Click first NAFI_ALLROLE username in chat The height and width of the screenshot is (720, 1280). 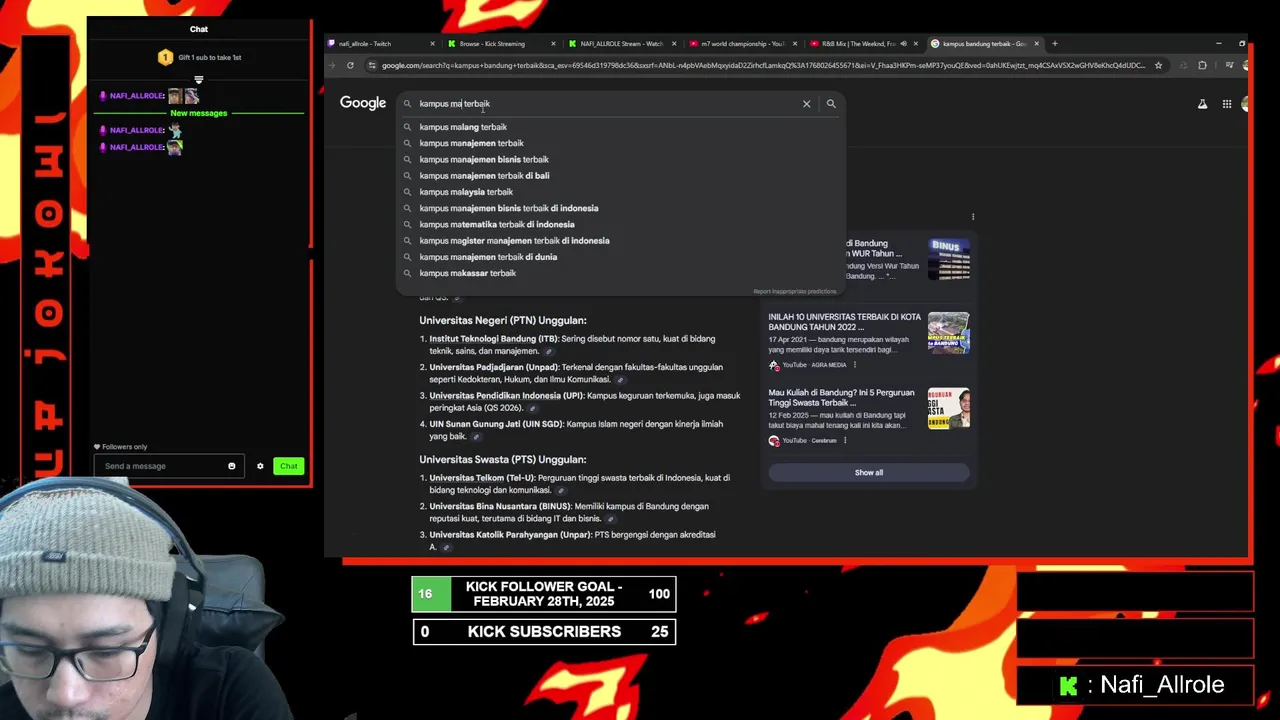pos(137,96)
